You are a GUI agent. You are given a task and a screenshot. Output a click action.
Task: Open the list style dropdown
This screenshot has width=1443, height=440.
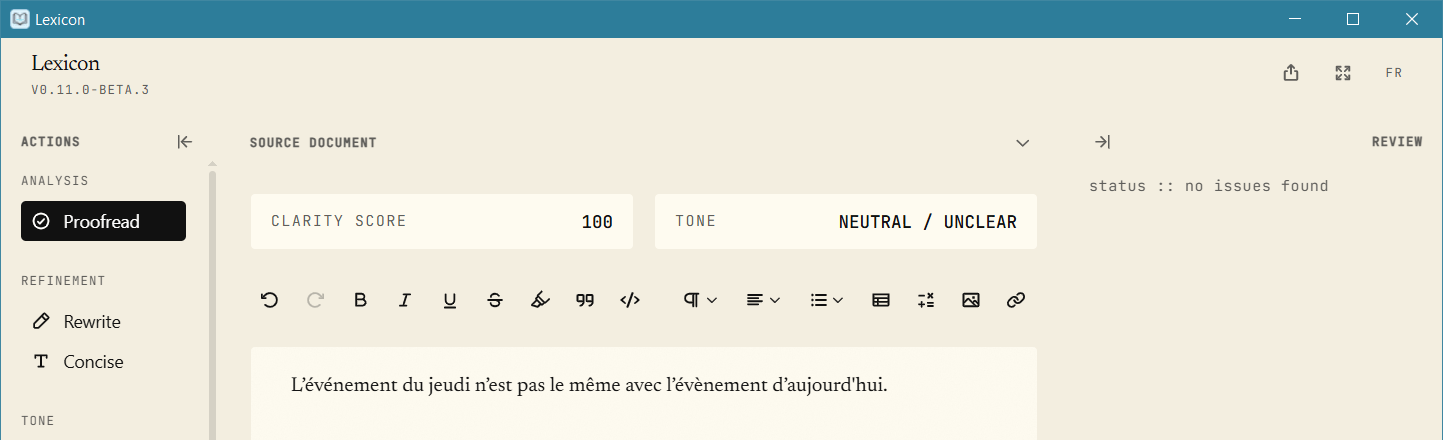tap(827, 300)
